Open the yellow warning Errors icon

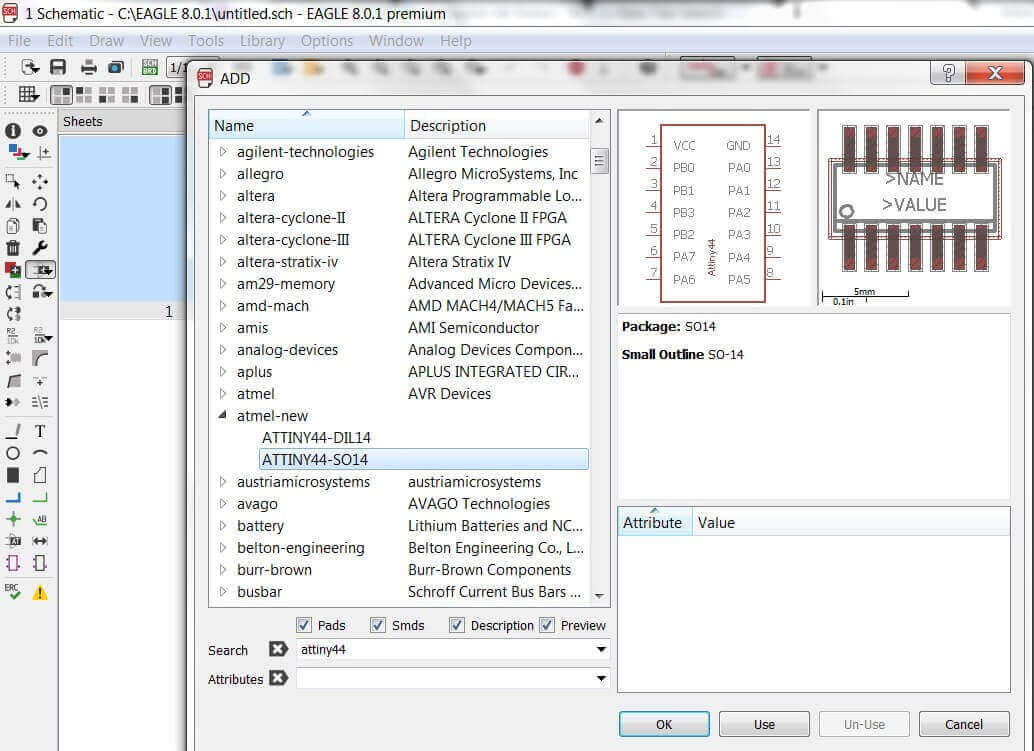pyautogui.click(x=40, y=593)
